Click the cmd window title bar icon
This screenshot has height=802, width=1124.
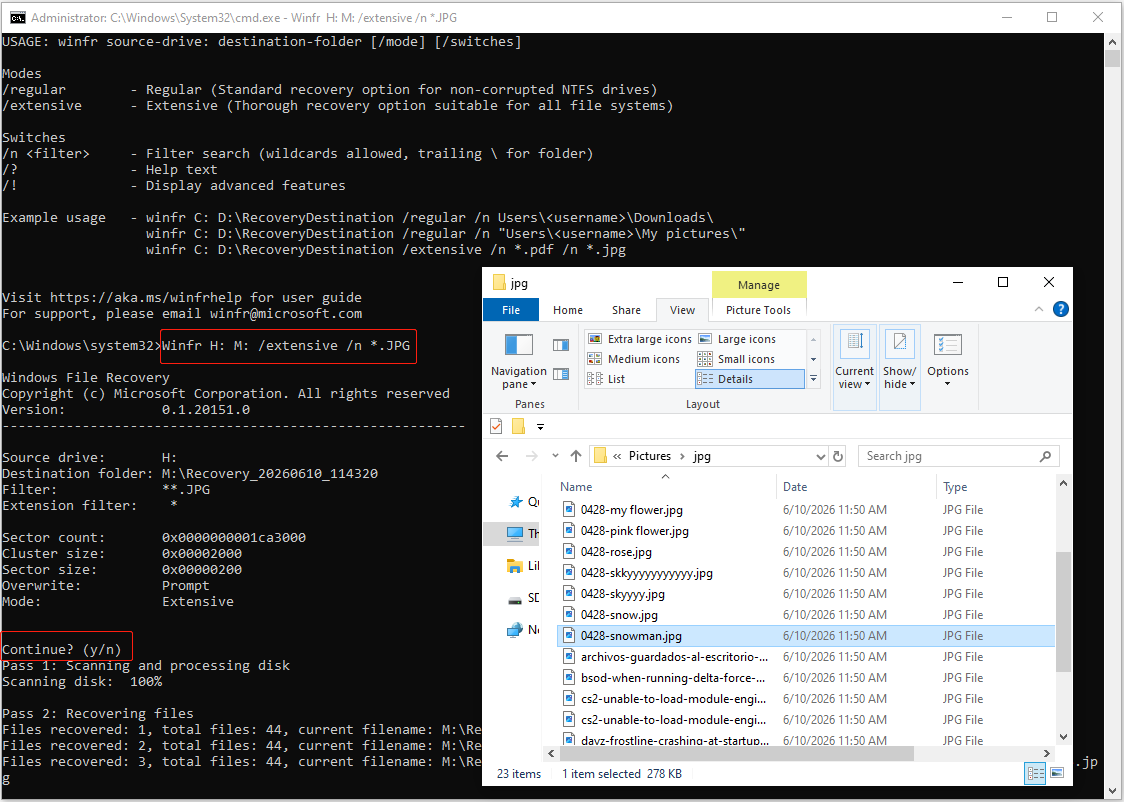coord(17,17)
